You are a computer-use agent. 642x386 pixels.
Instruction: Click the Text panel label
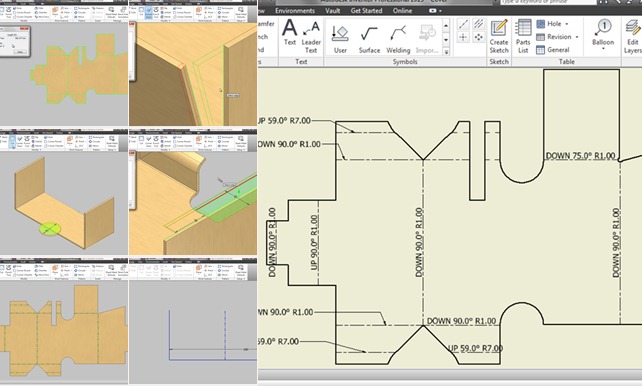pyautogui.click(x=301, y=62)
